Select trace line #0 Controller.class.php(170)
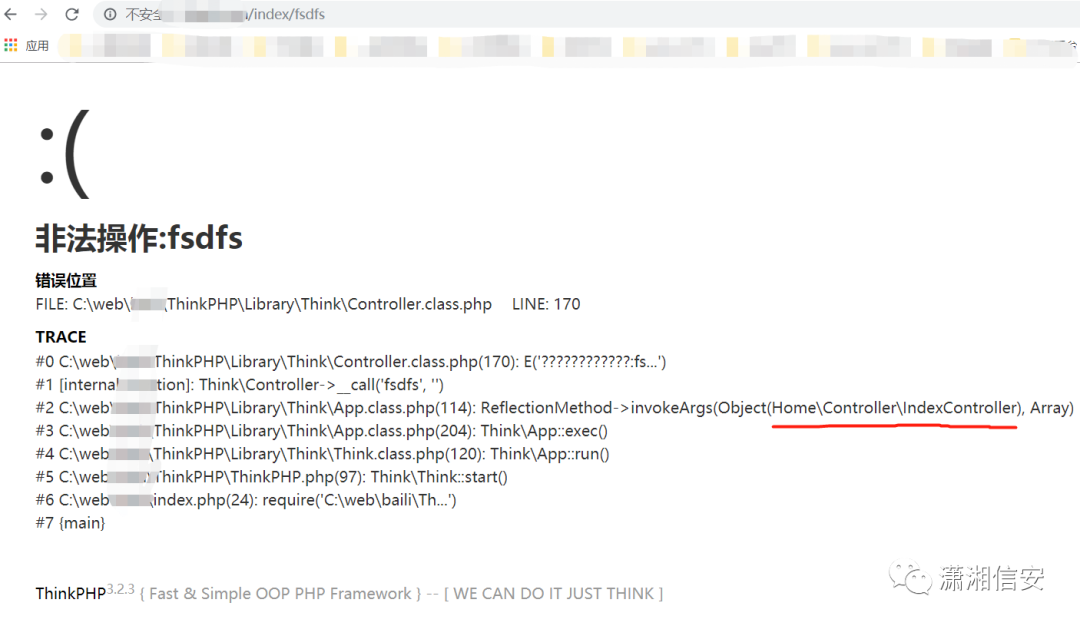Image resolution: width=1080 pixels, height=626 pixels. tap(351, 362)
